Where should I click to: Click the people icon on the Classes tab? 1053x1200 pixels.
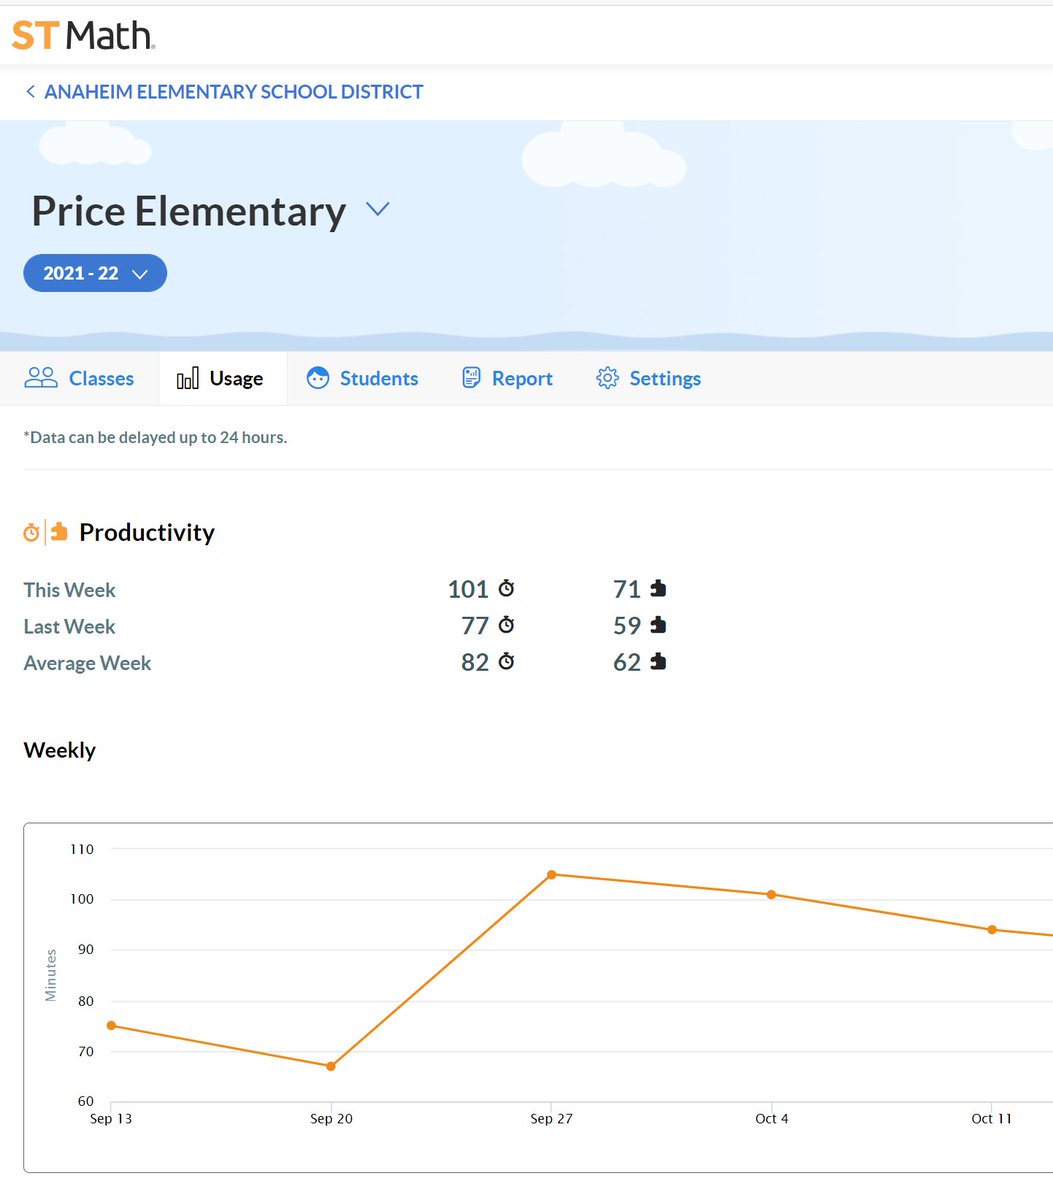41,378
